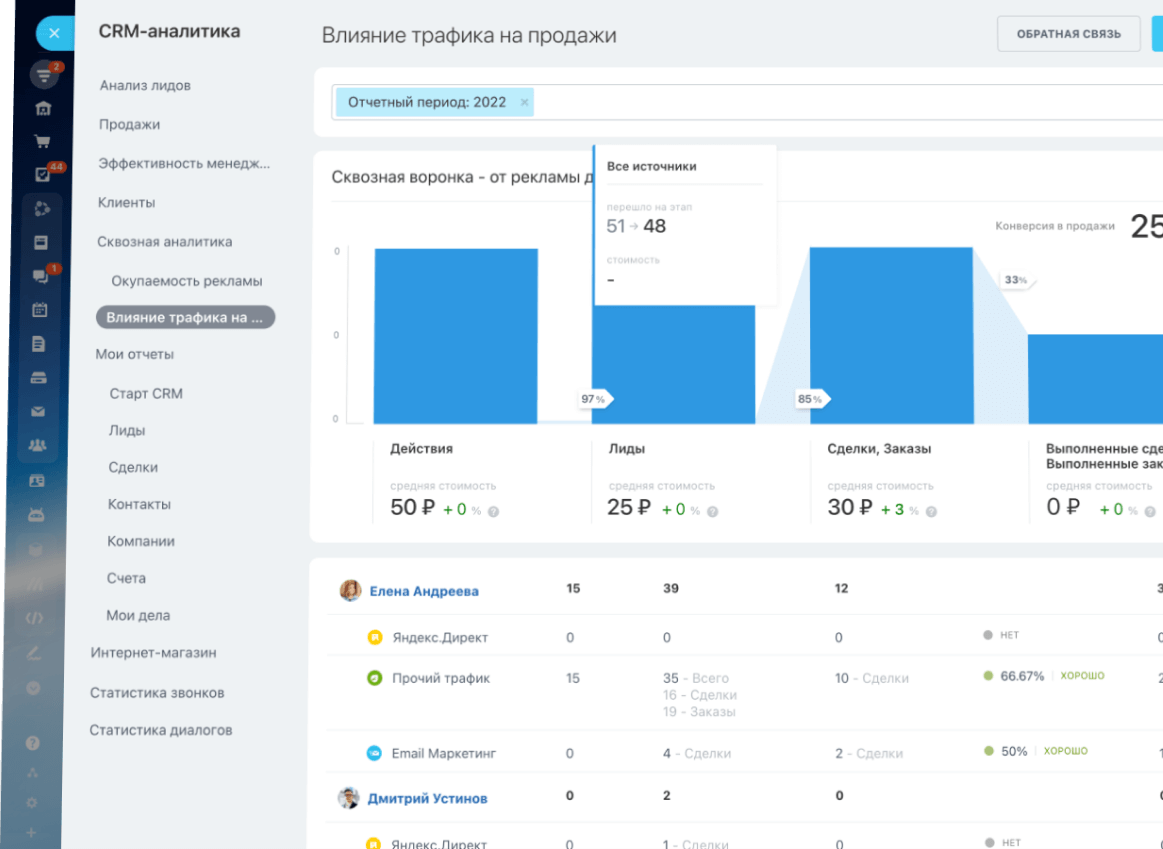Open the home icon in the left sidebar
Viewport: 1163px width, 849px height.
(x=43, y=108)
